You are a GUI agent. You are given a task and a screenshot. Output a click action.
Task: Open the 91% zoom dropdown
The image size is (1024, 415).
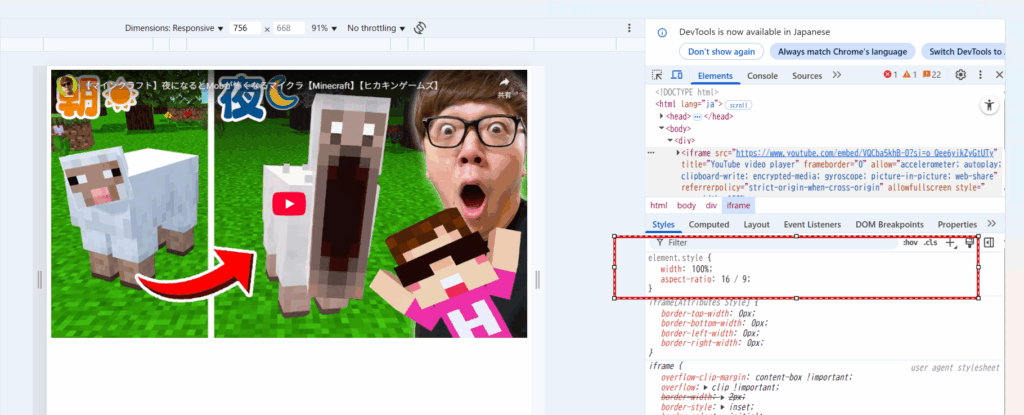pos(324,28)
